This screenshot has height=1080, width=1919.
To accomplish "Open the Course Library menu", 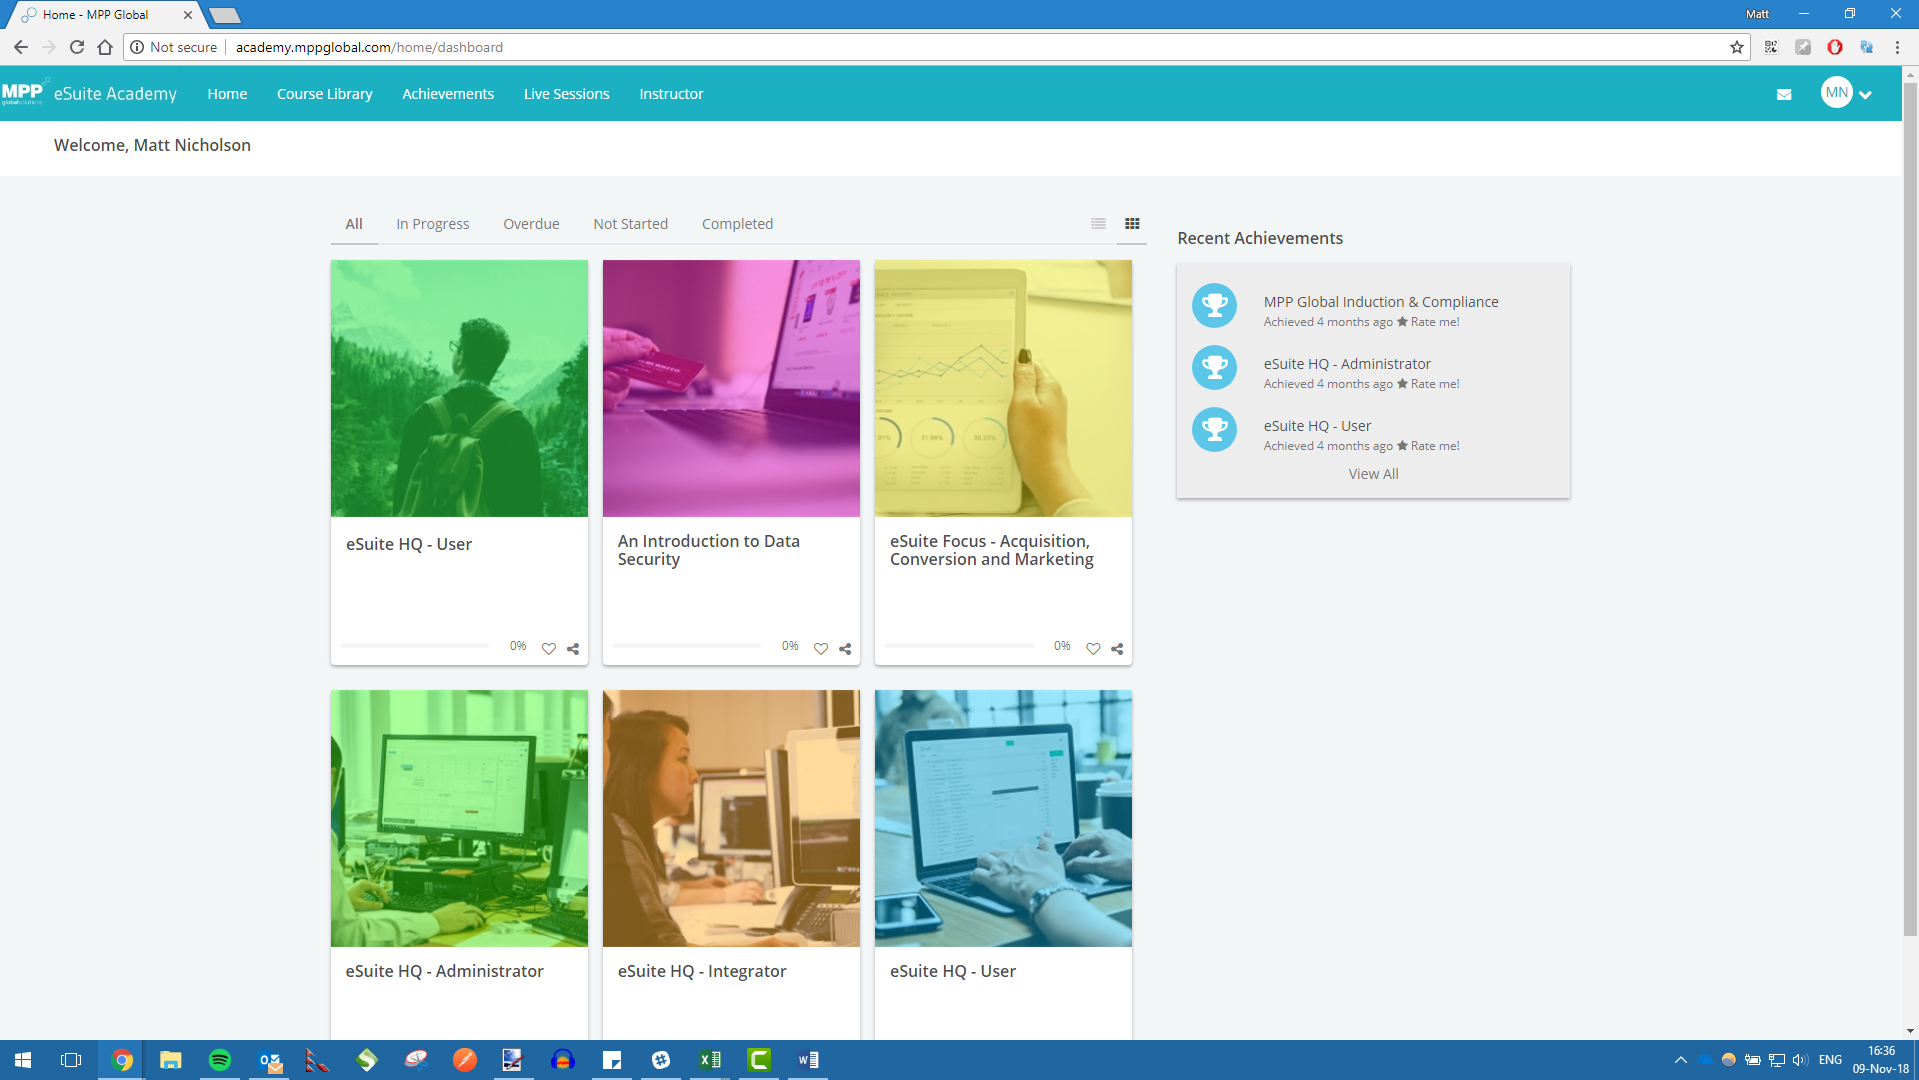I will click(324, 94).
